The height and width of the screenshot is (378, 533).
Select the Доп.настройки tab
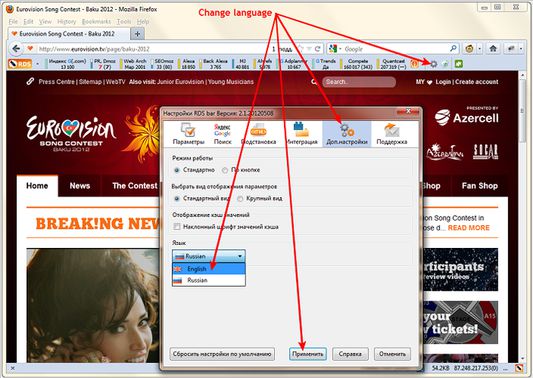(x=347, y=134)
